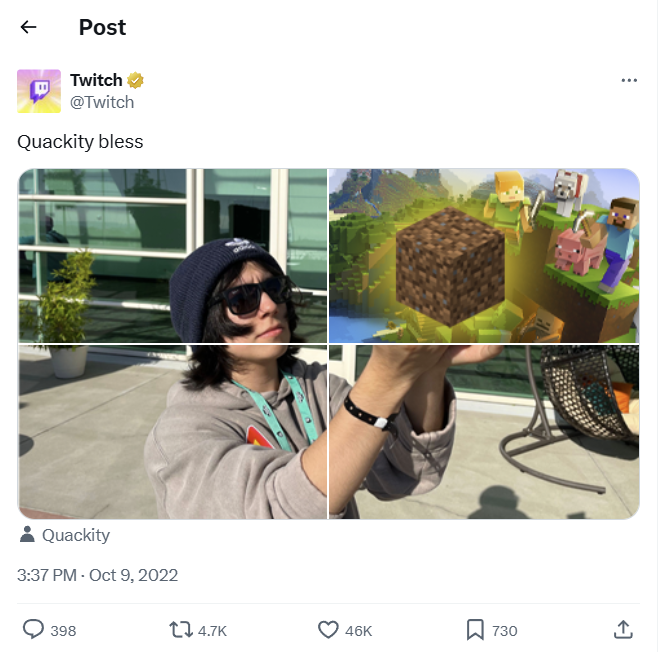Screen dimensions: 658x652
Task: View the Minecraft dirt block image
Action: [x=484, y=256]
